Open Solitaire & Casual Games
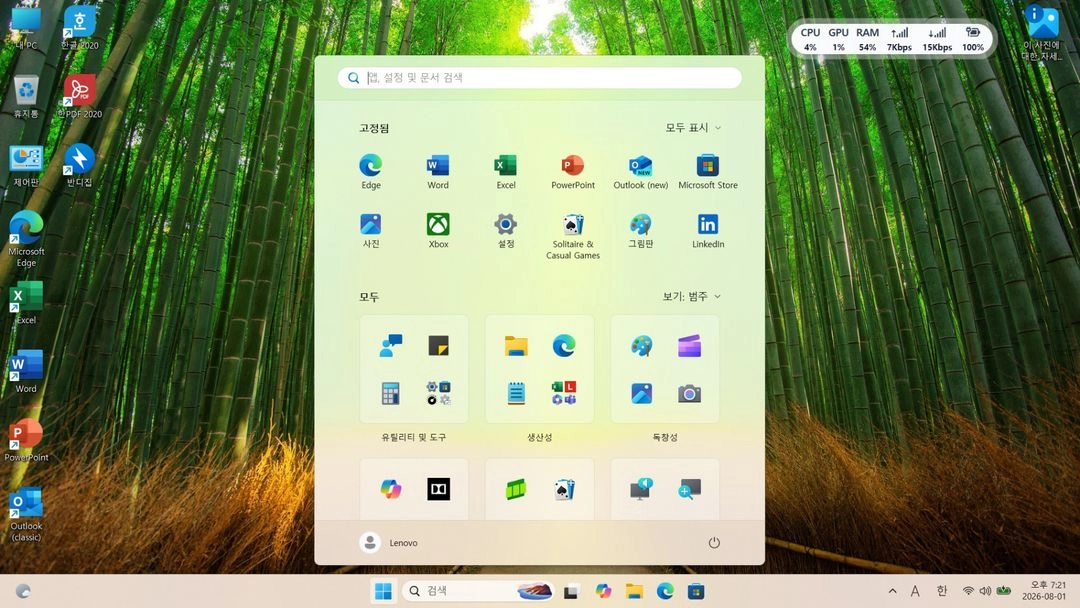1080x608 pixels. (573, 236)
